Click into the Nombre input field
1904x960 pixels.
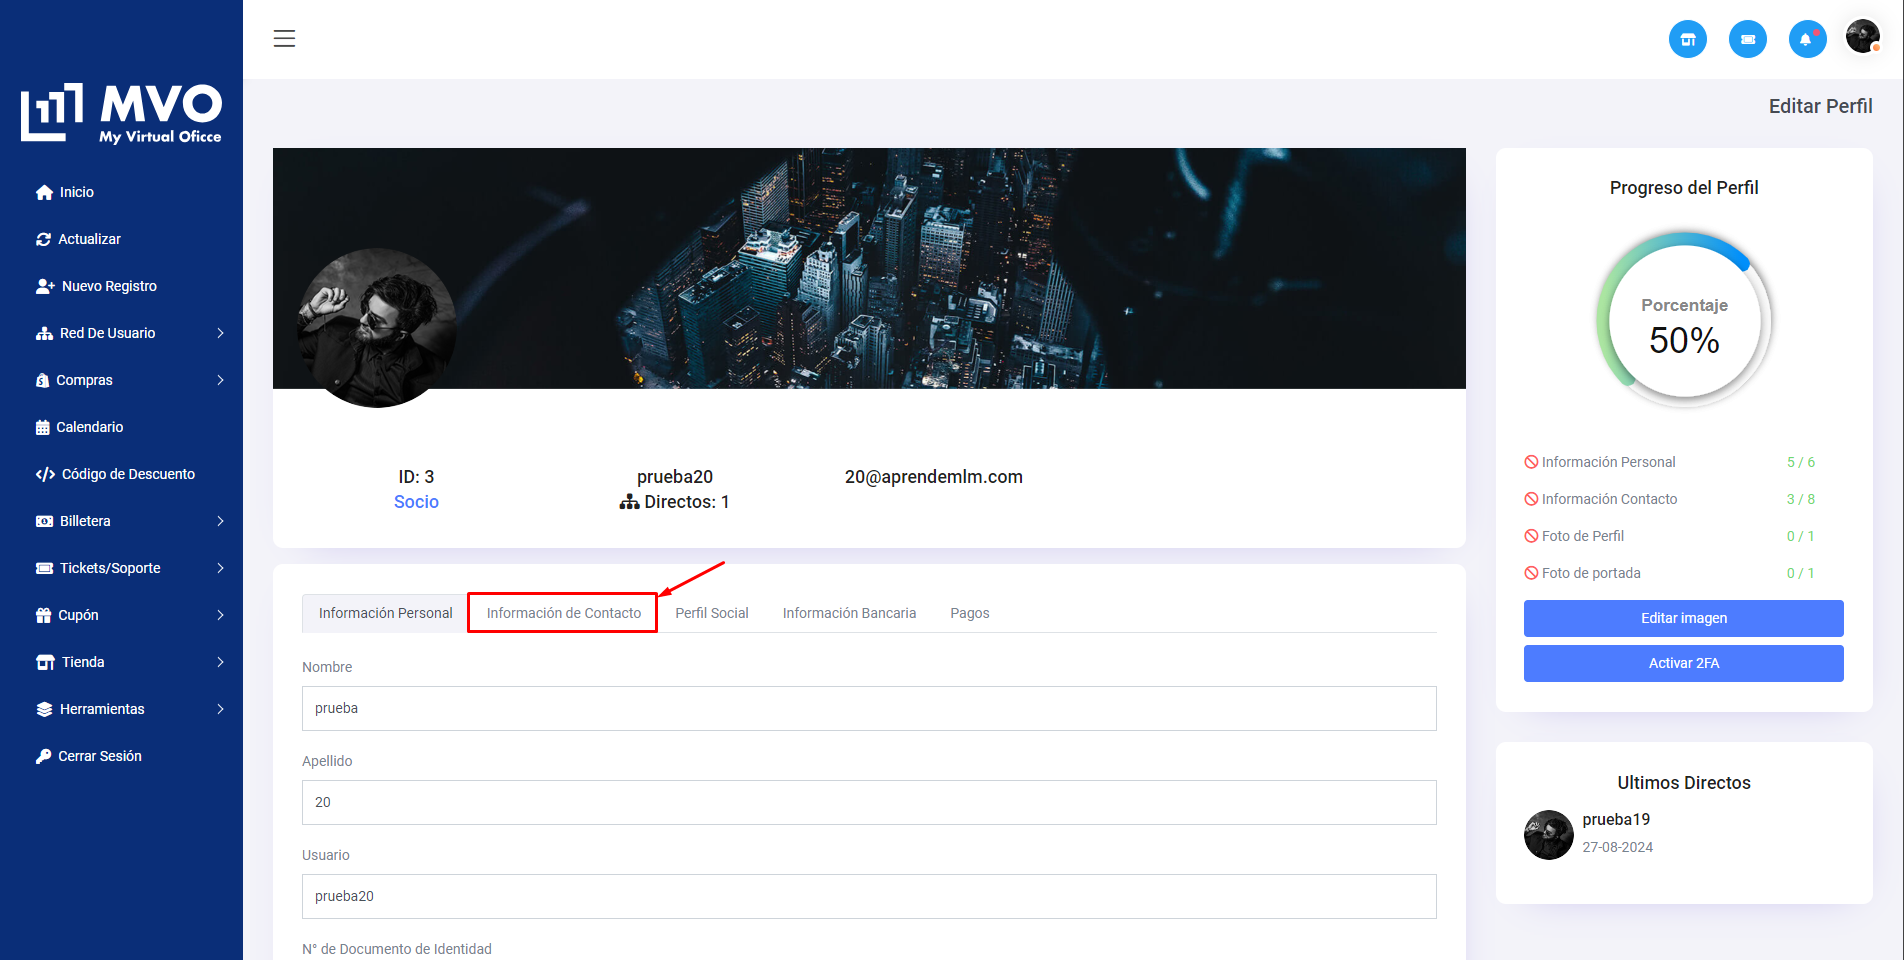pyautogui.click(x=868, y=708)
